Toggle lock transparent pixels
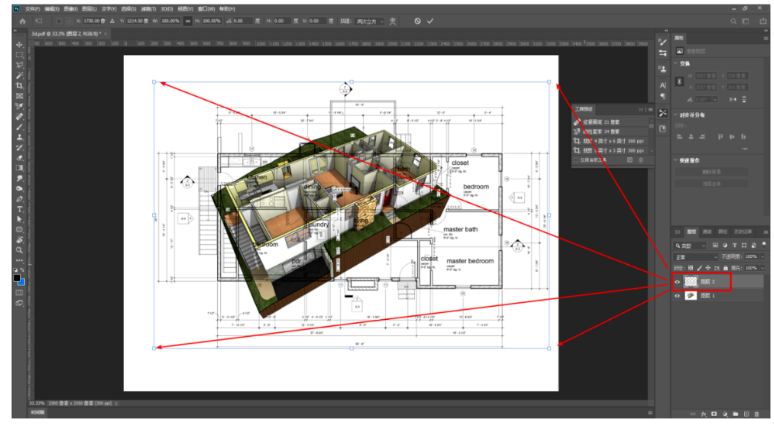This screenshot has width=774, height=425. pos(690,268)
